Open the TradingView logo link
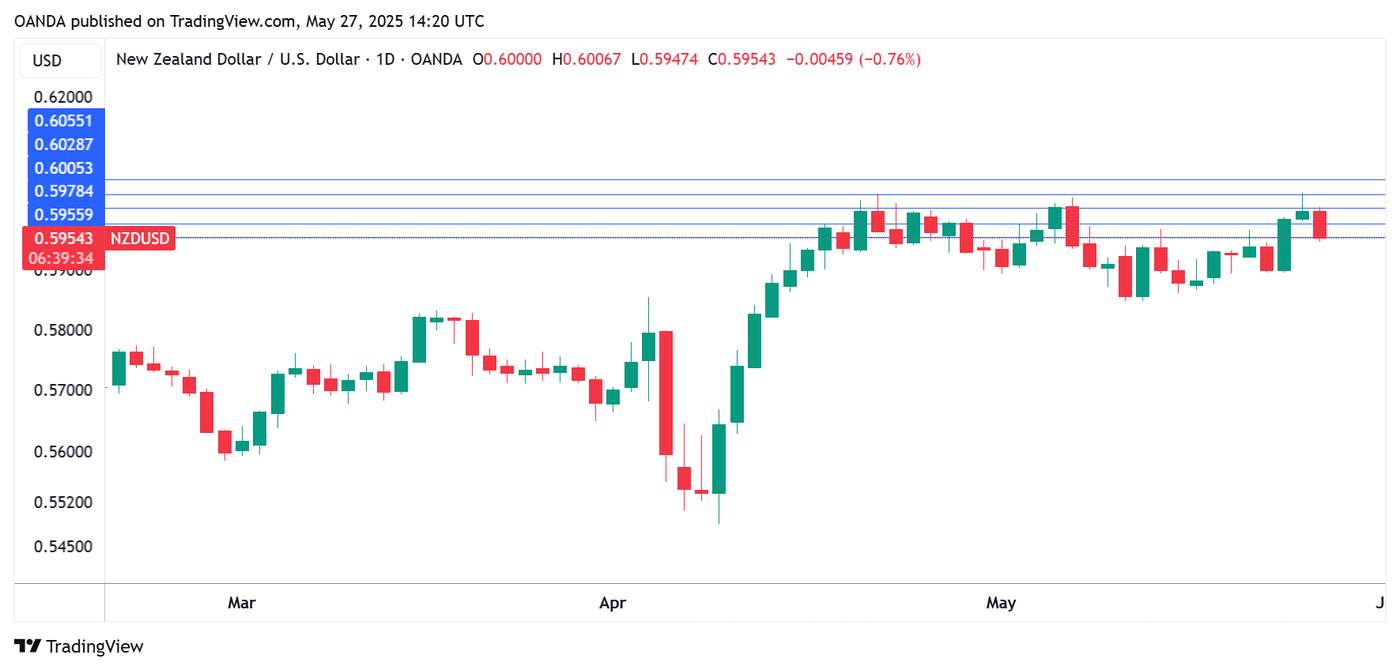This screenshot has height=670, width=1400. point(79,646)
